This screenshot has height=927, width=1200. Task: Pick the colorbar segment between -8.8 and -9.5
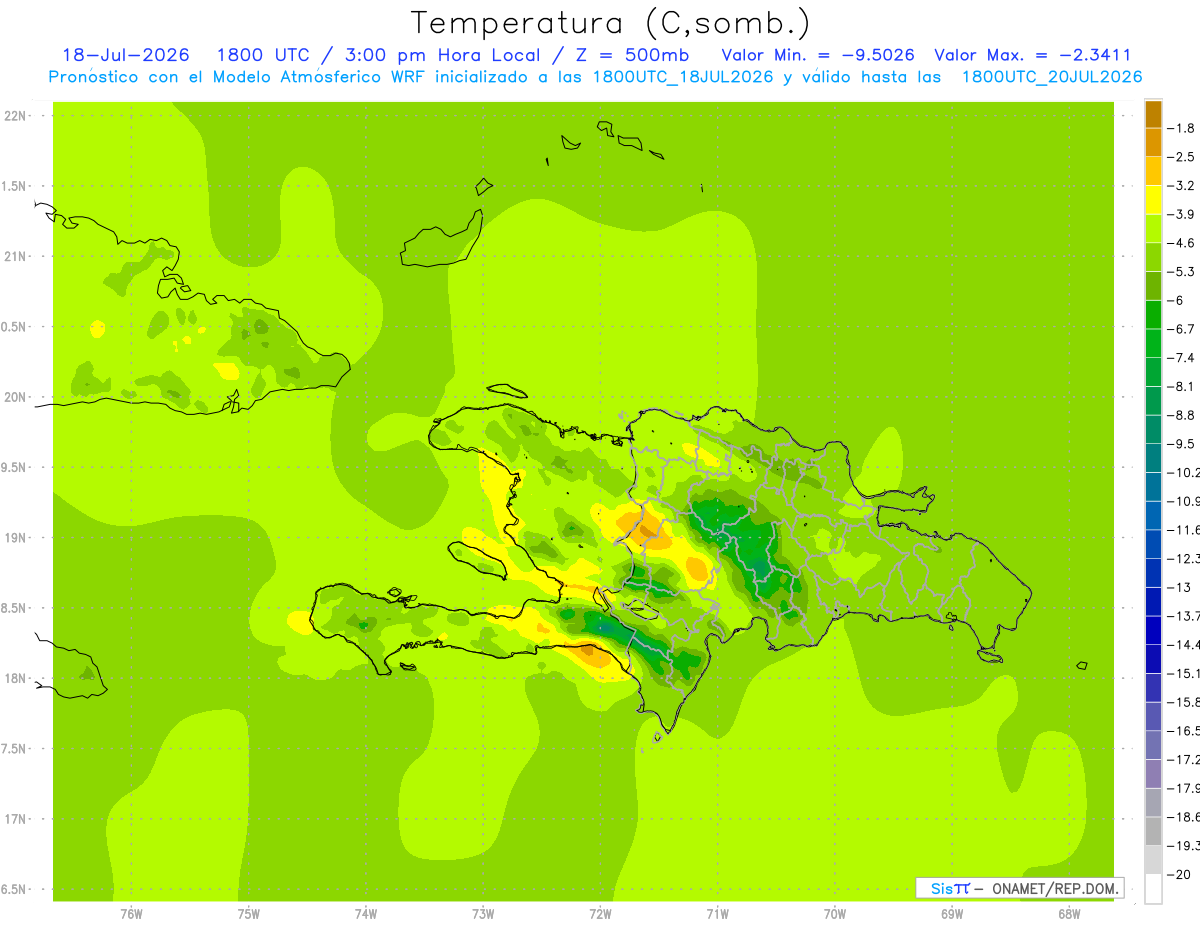pos(1153,429)
